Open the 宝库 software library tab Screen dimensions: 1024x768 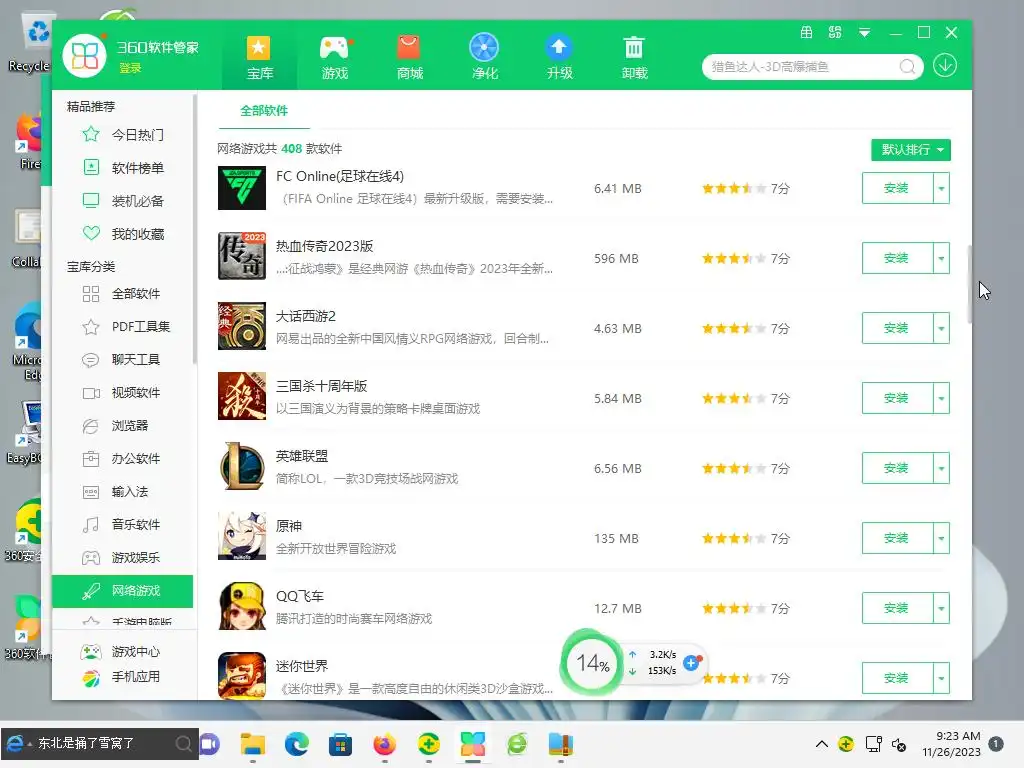259,58
